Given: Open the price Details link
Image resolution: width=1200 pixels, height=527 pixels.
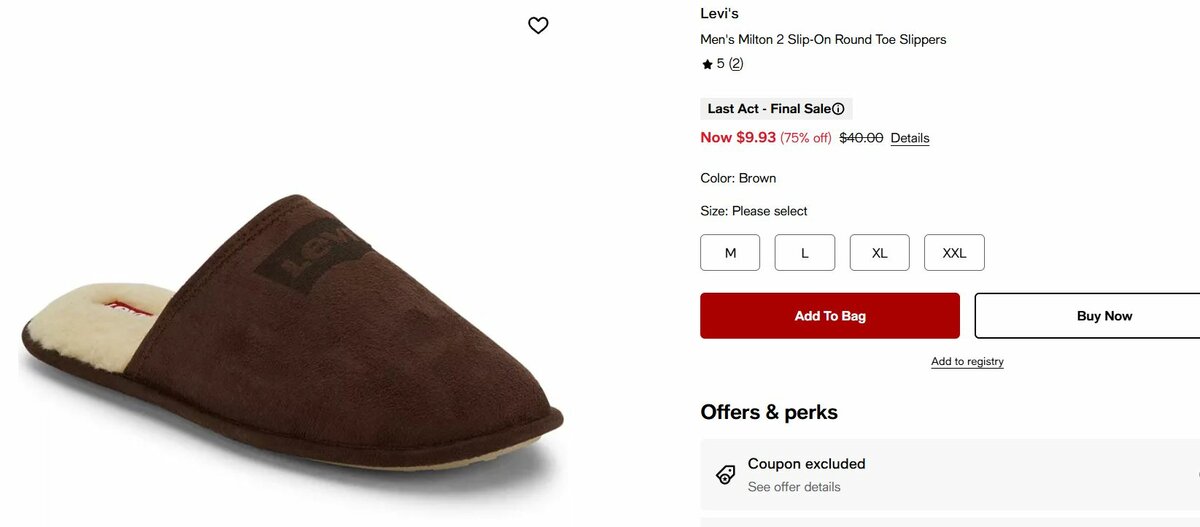Looking at the screenshot, I should [x=910, y=138].
